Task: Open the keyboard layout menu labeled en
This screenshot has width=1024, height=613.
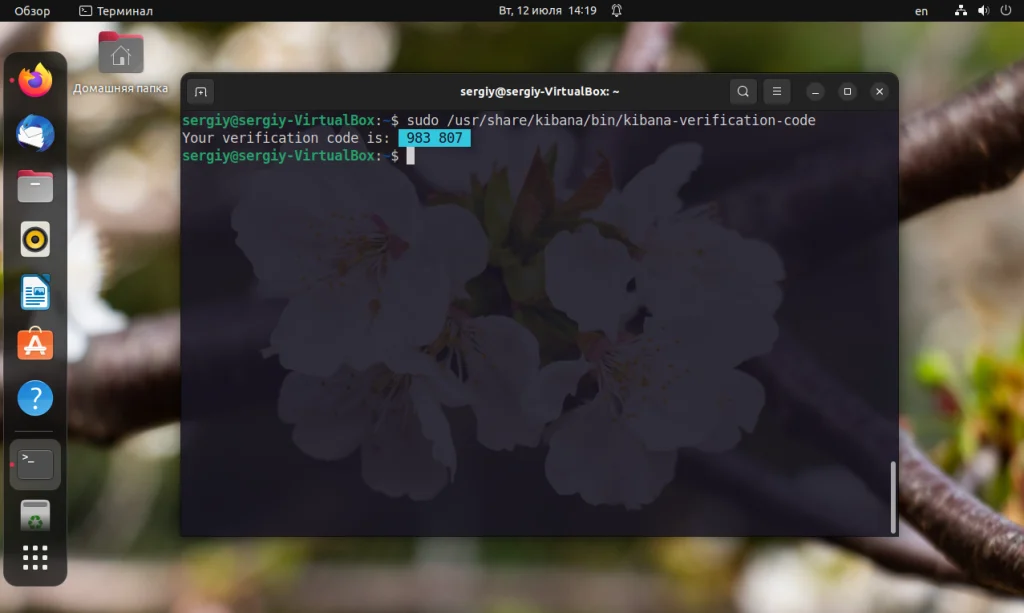Action: coord(921,11)
